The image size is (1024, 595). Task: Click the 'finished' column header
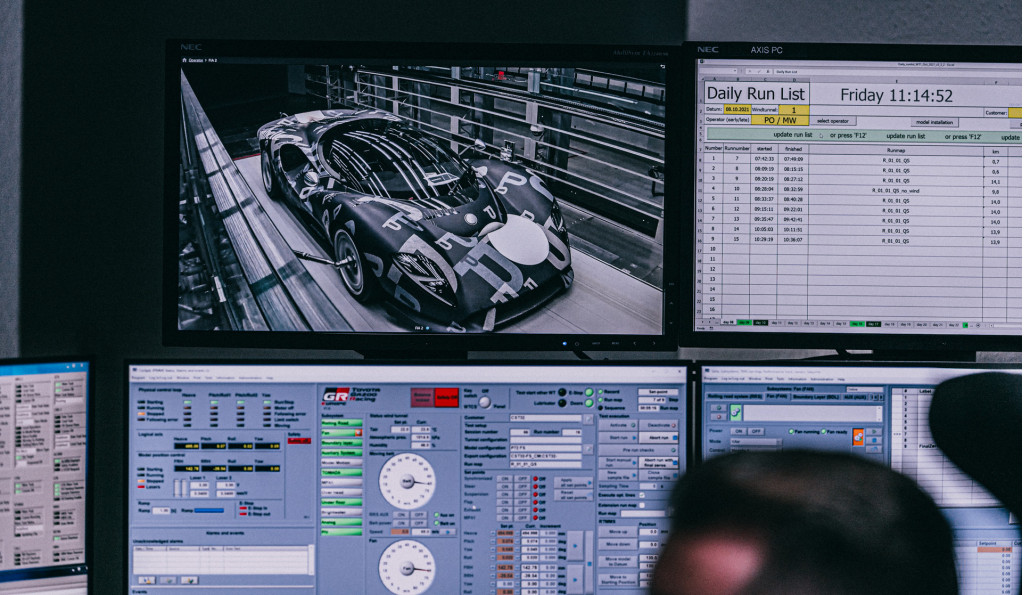(x=793, y=149)
